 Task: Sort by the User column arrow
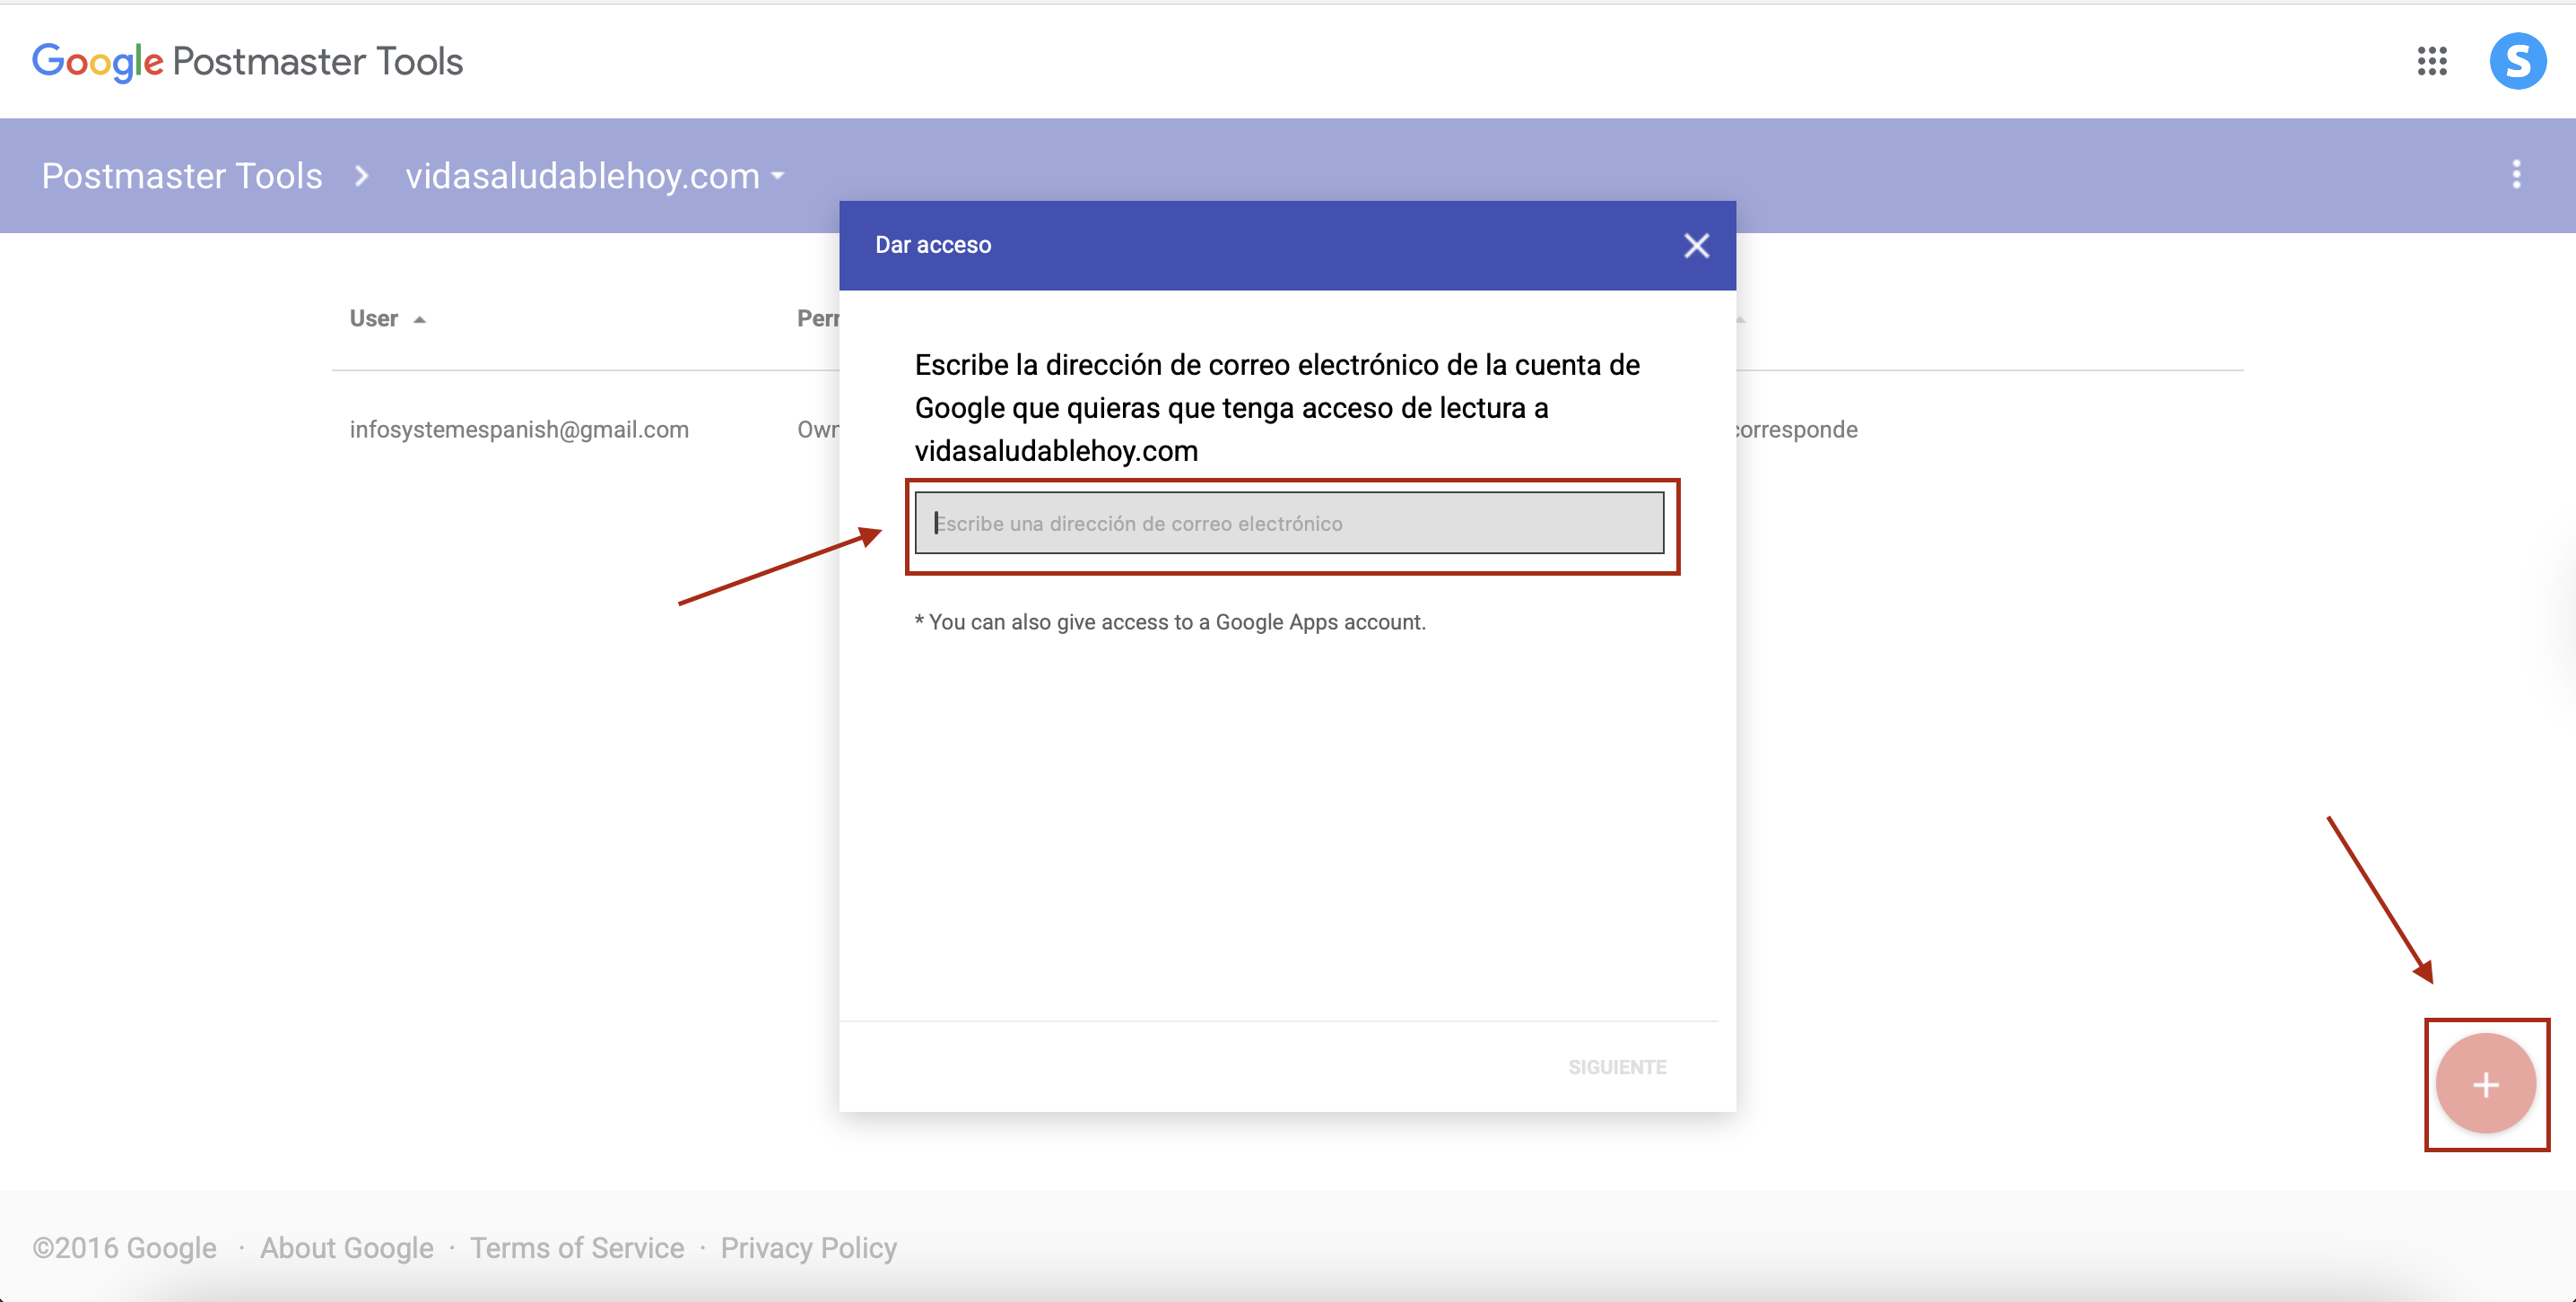[420, 320]
